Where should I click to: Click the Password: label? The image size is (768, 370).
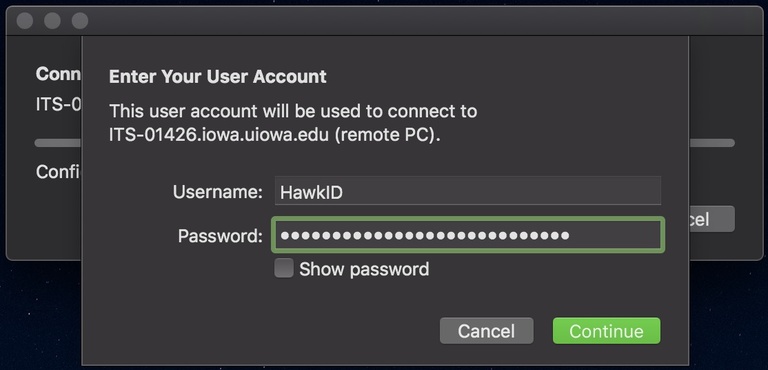point(220,236)
